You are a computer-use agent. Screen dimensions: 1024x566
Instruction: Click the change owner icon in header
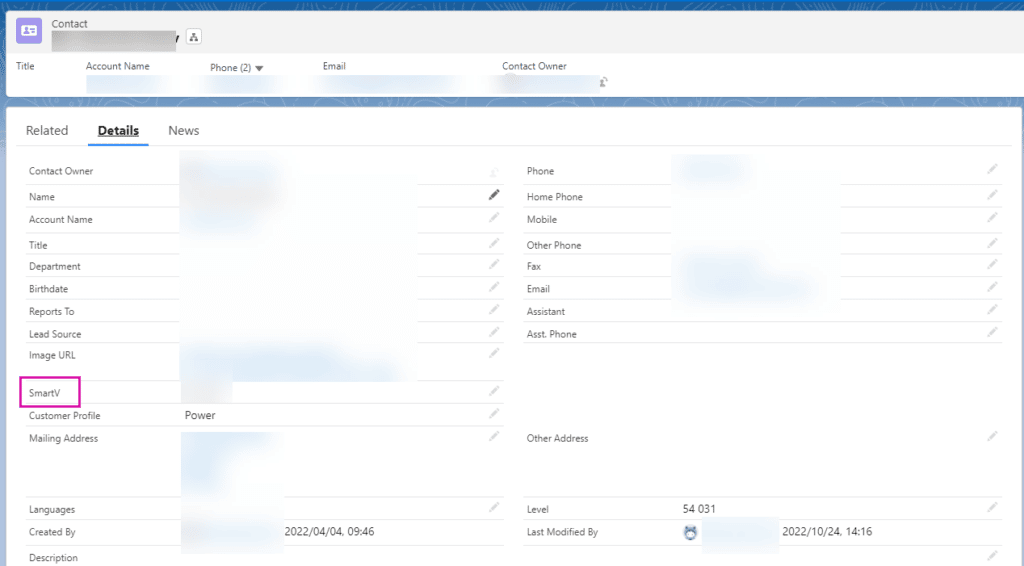tap(604, 82)
